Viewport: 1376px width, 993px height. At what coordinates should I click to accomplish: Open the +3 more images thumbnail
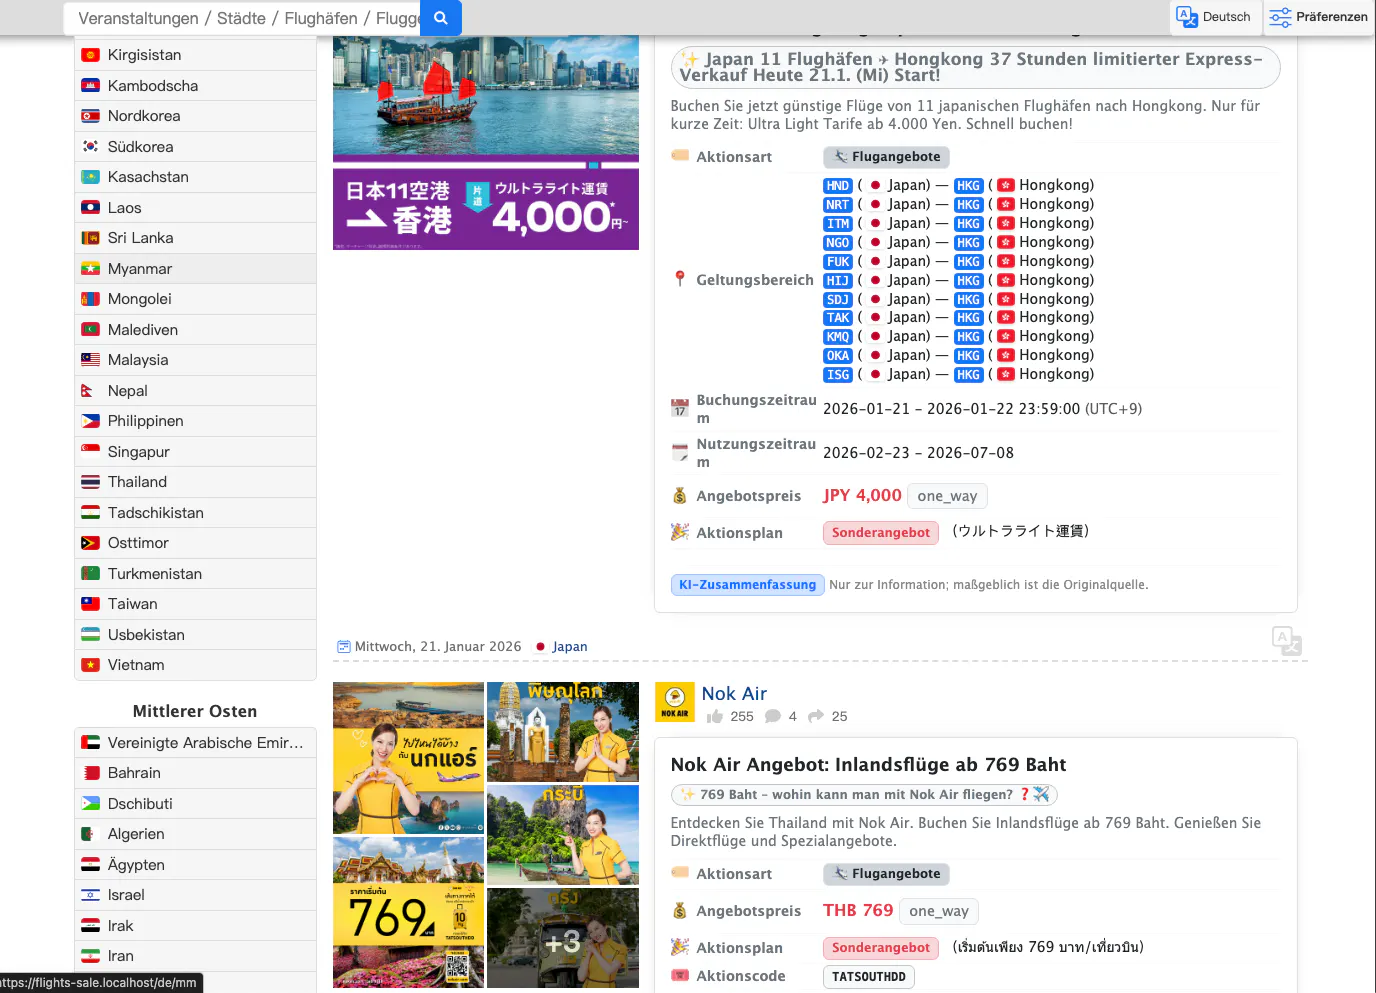[563, 938]
